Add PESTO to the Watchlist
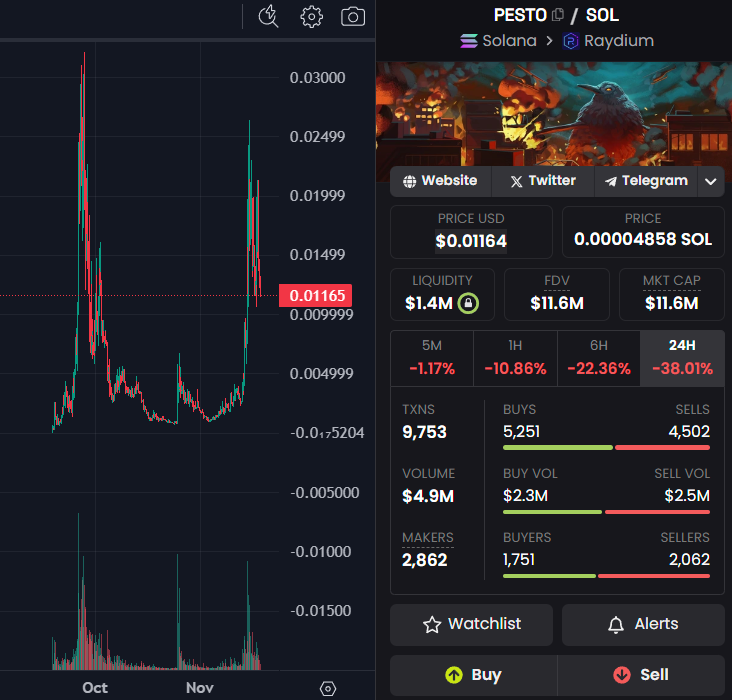The width and height of the screenshot is (732, 700). 472,625
